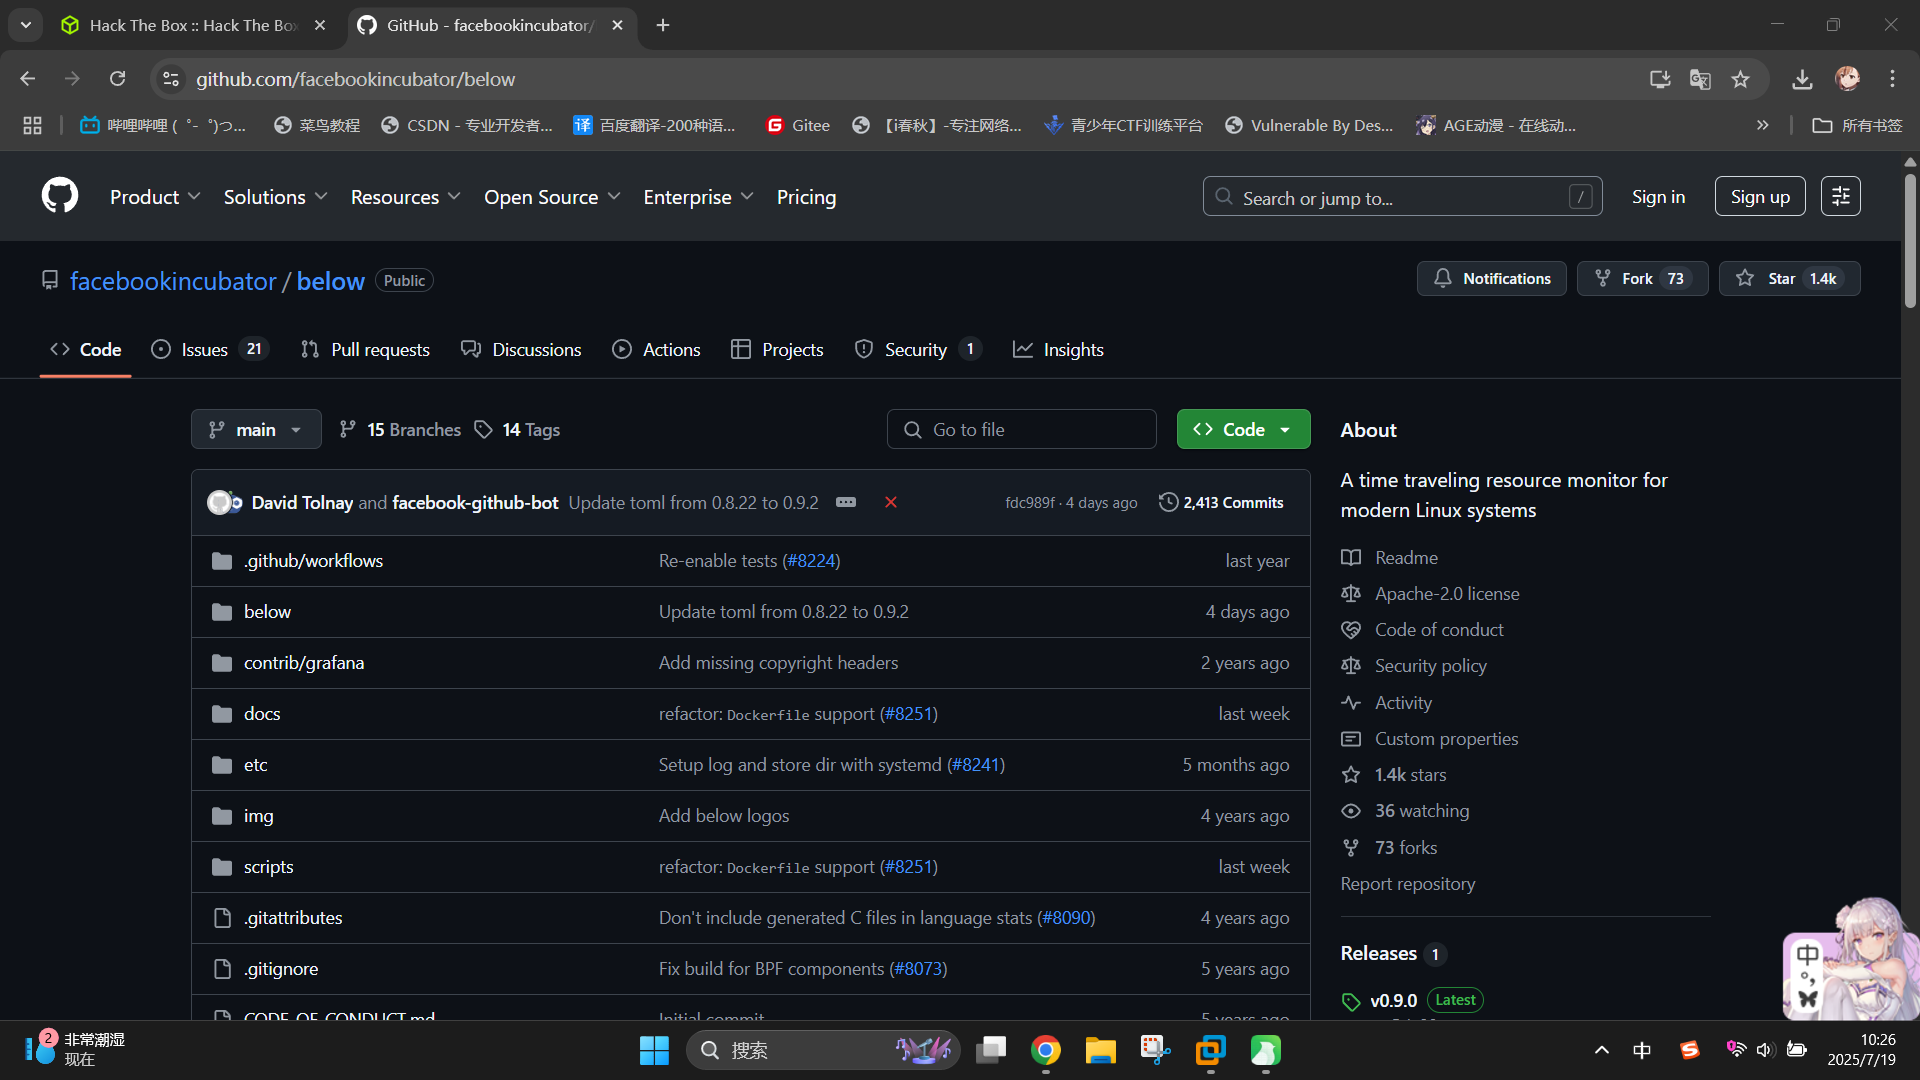This screenshot has width=1920, height=1080.
Task: Click the Windows Start button
Action: 654,1050
